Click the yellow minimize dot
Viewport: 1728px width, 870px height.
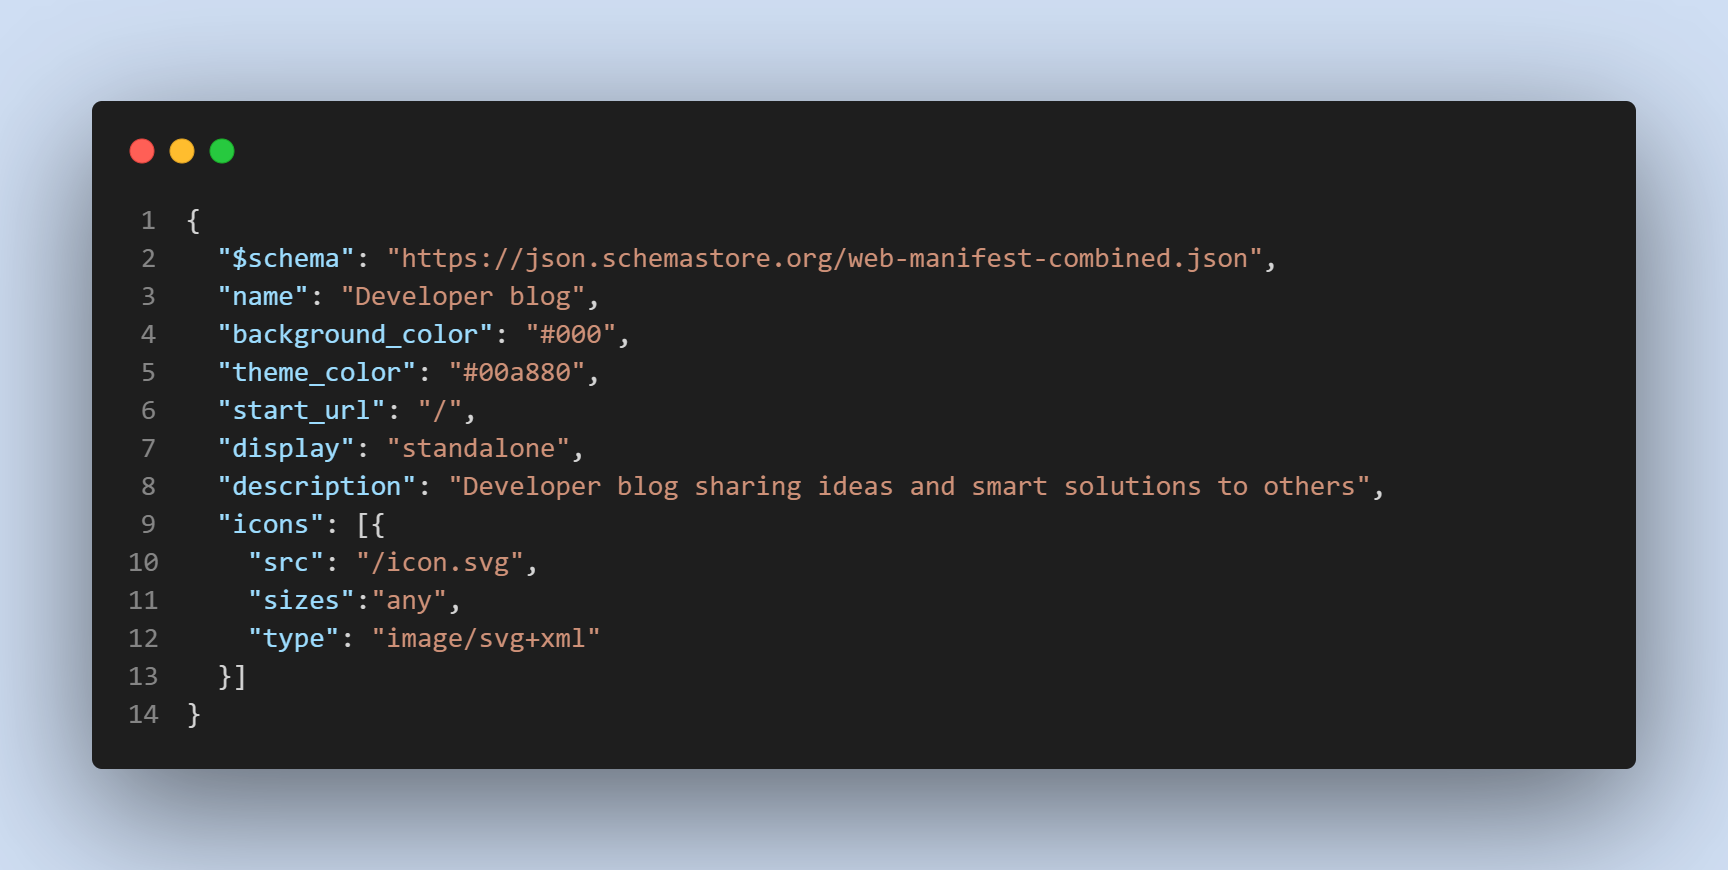click(182, 151)
